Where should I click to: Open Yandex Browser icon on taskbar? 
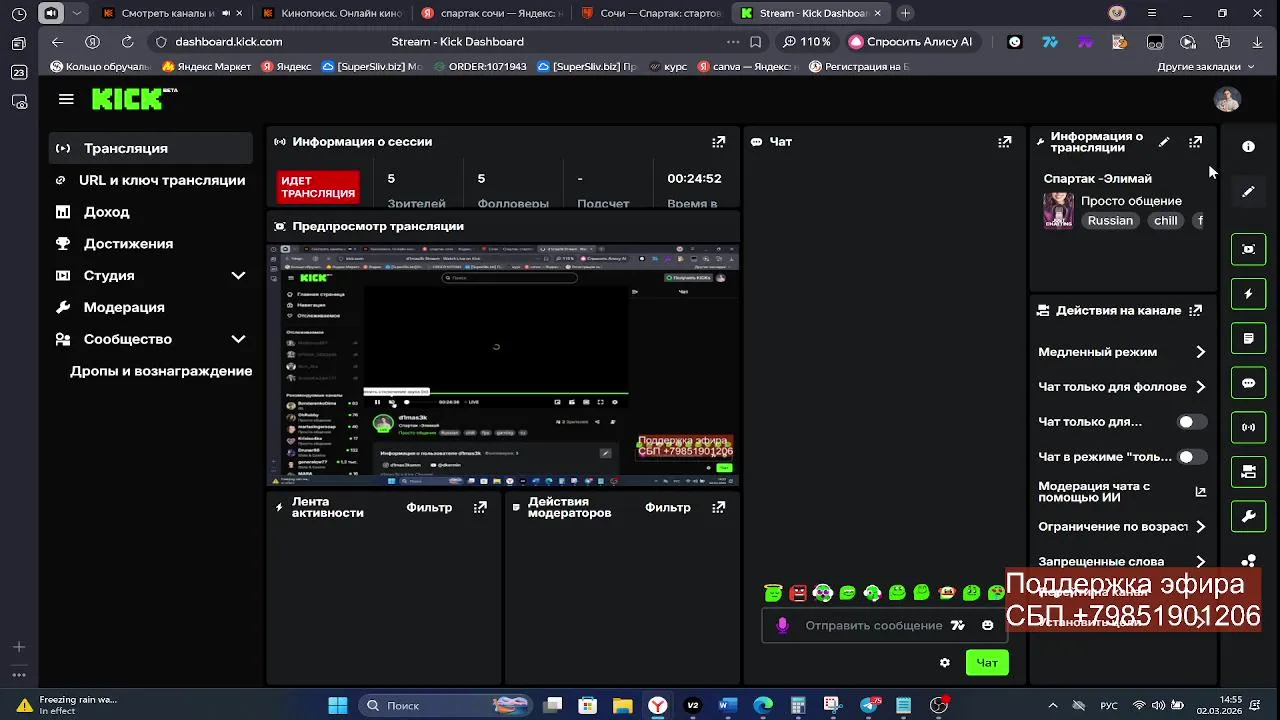tap(657, 705)
